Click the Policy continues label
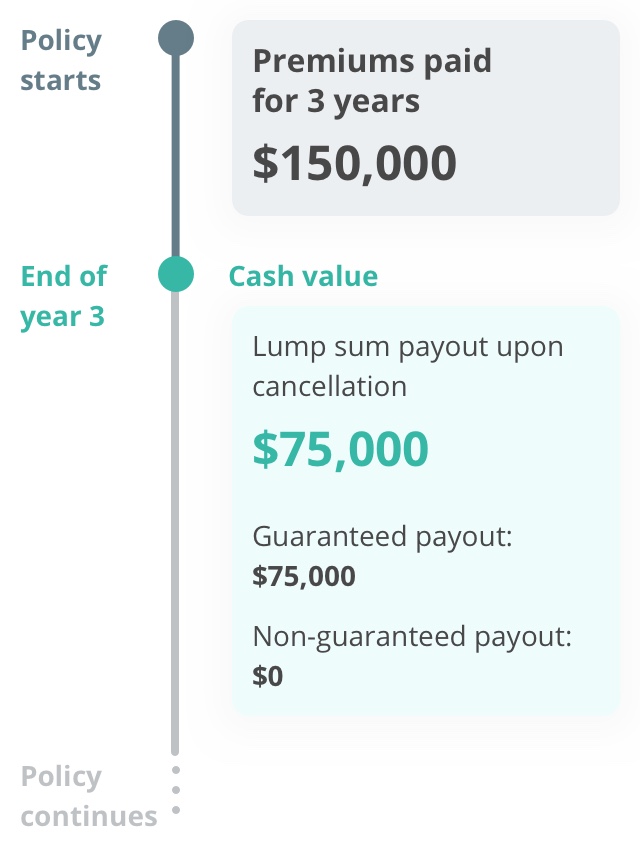Screen dimensions: 640x856 (x=89, y=796)
